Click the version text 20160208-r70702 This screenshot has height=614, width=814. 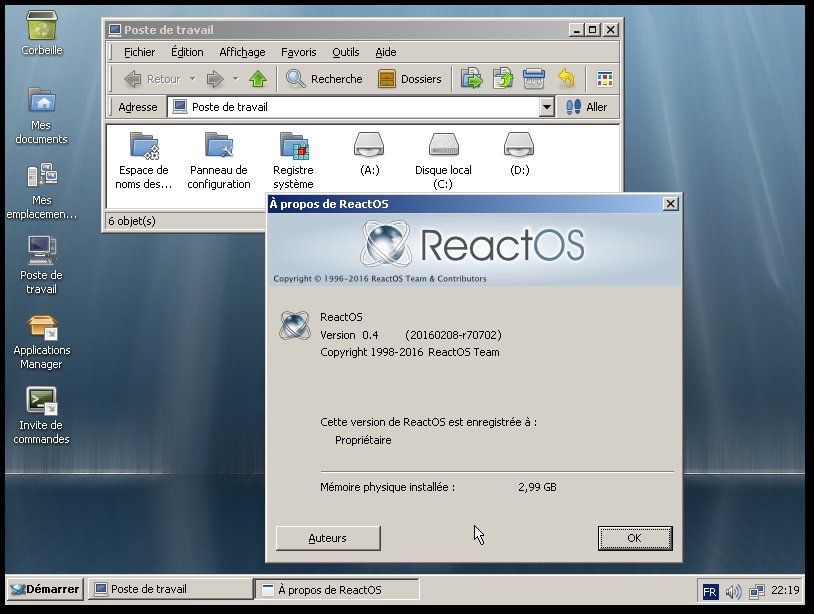coord(453,335)
